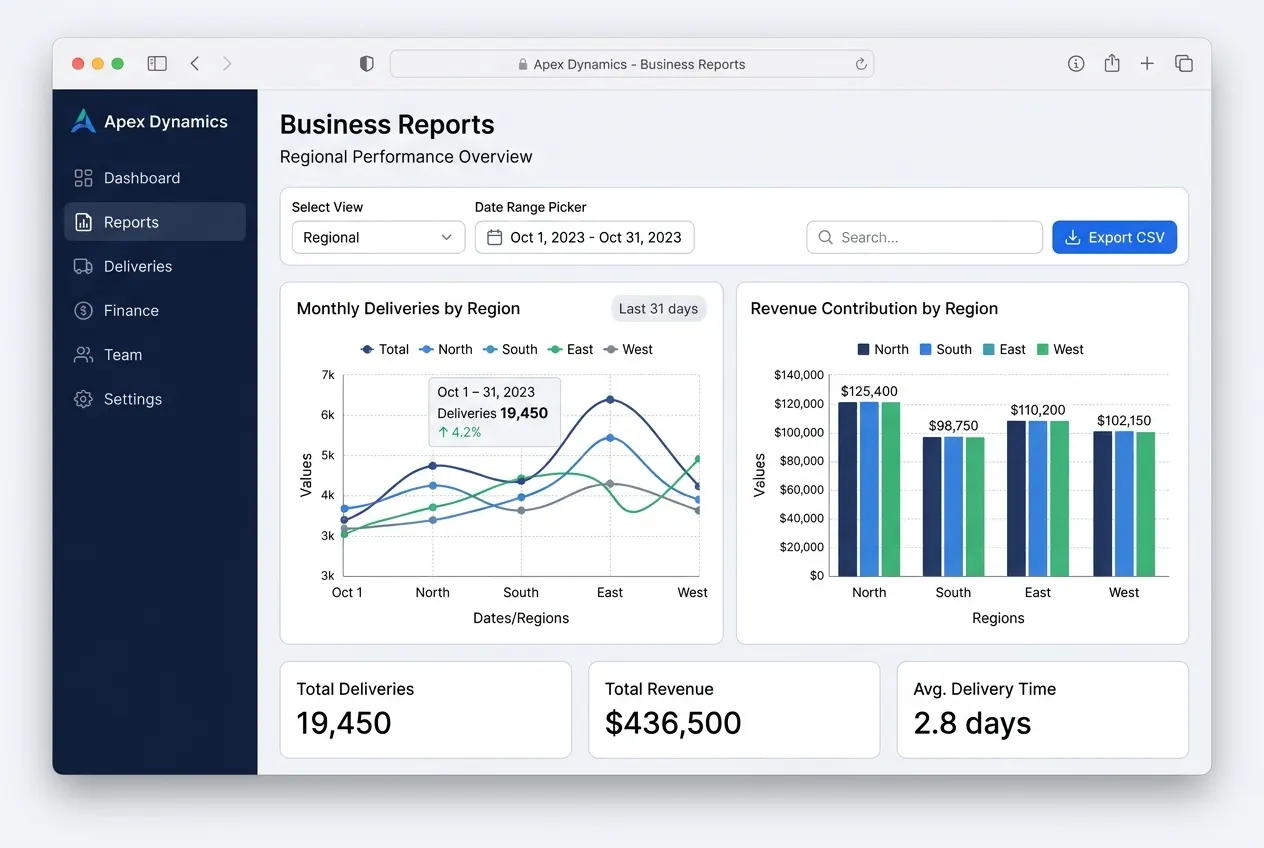
Task: Open Team in the sidebar
Action: pyautogui.click(x=155, y=354)
